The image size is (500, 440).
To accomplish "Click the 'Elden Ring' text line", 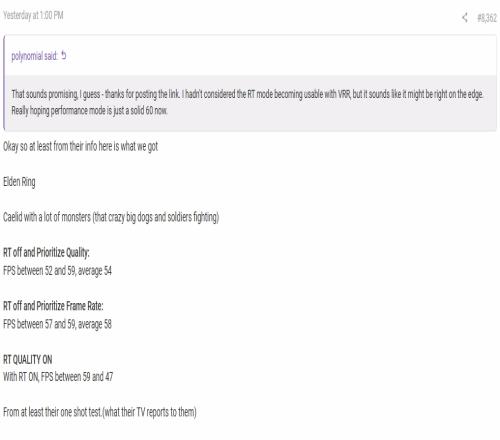I will tap(19, 182).
